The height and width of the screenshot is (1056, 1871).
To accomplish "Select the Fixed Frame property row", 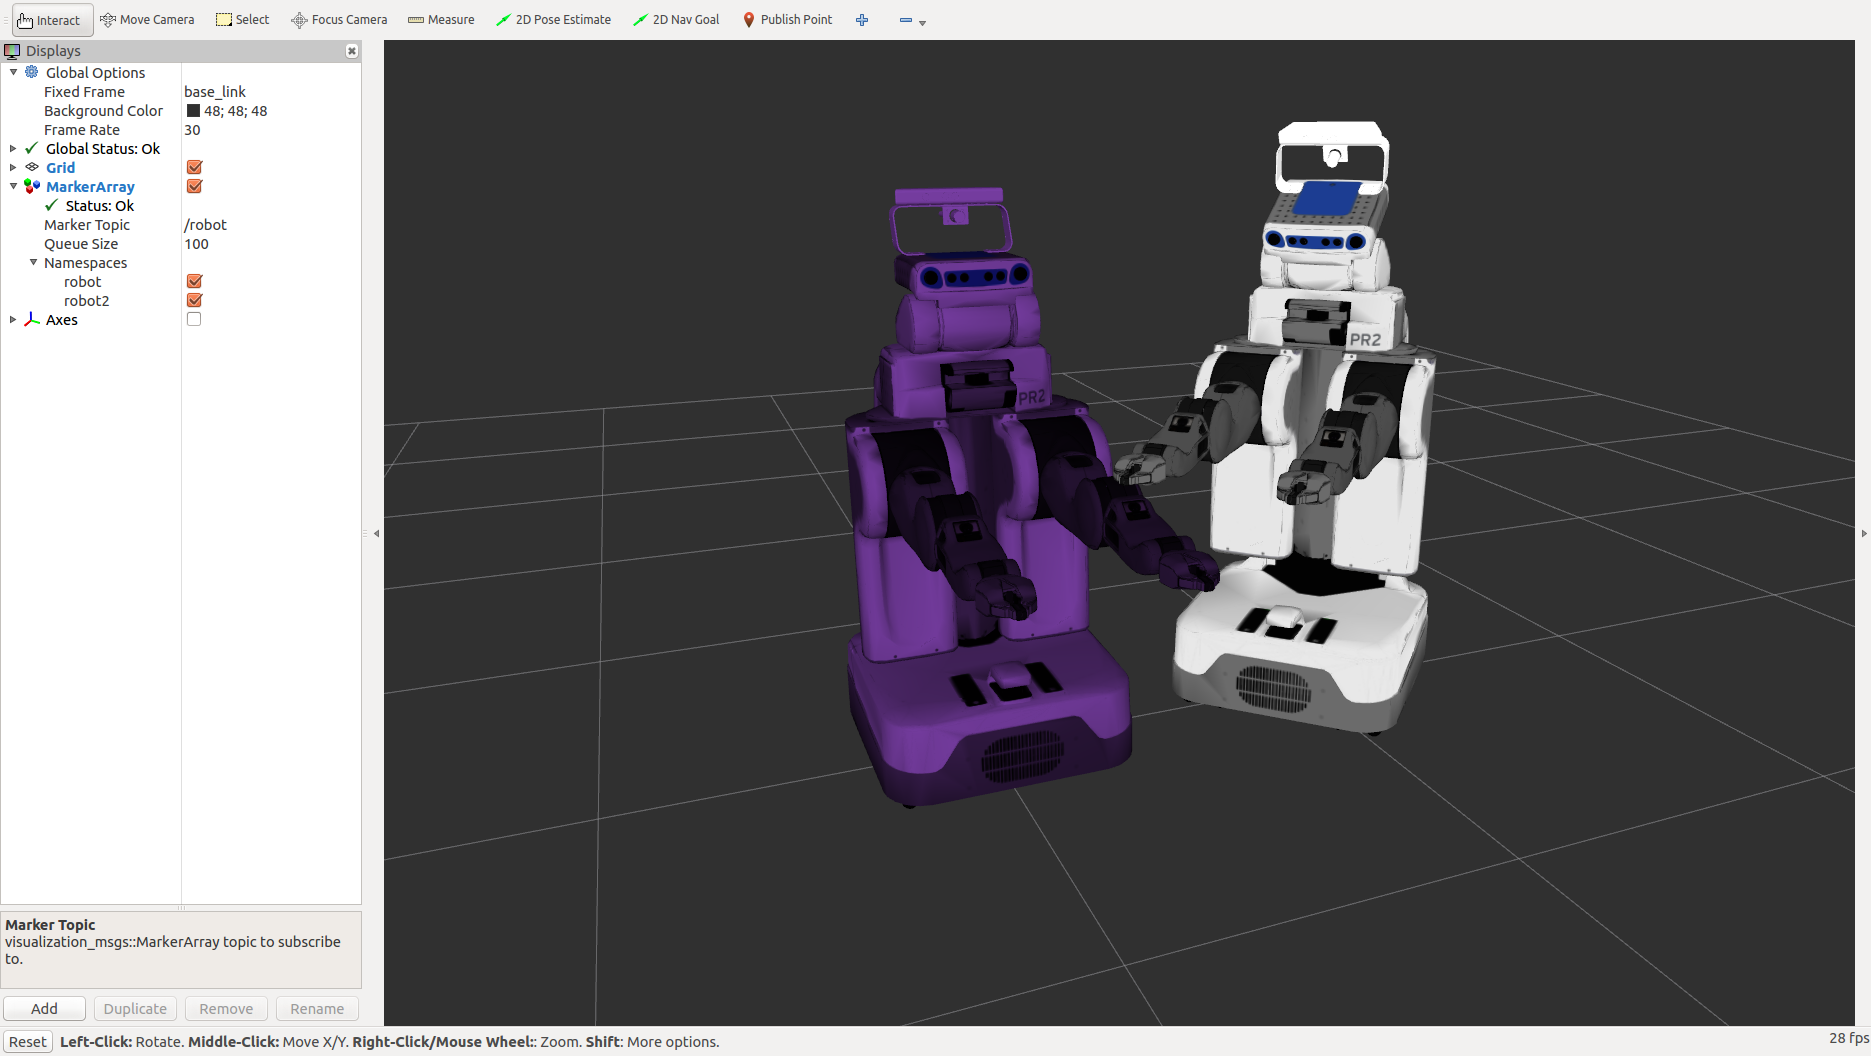I will [181, 91].
